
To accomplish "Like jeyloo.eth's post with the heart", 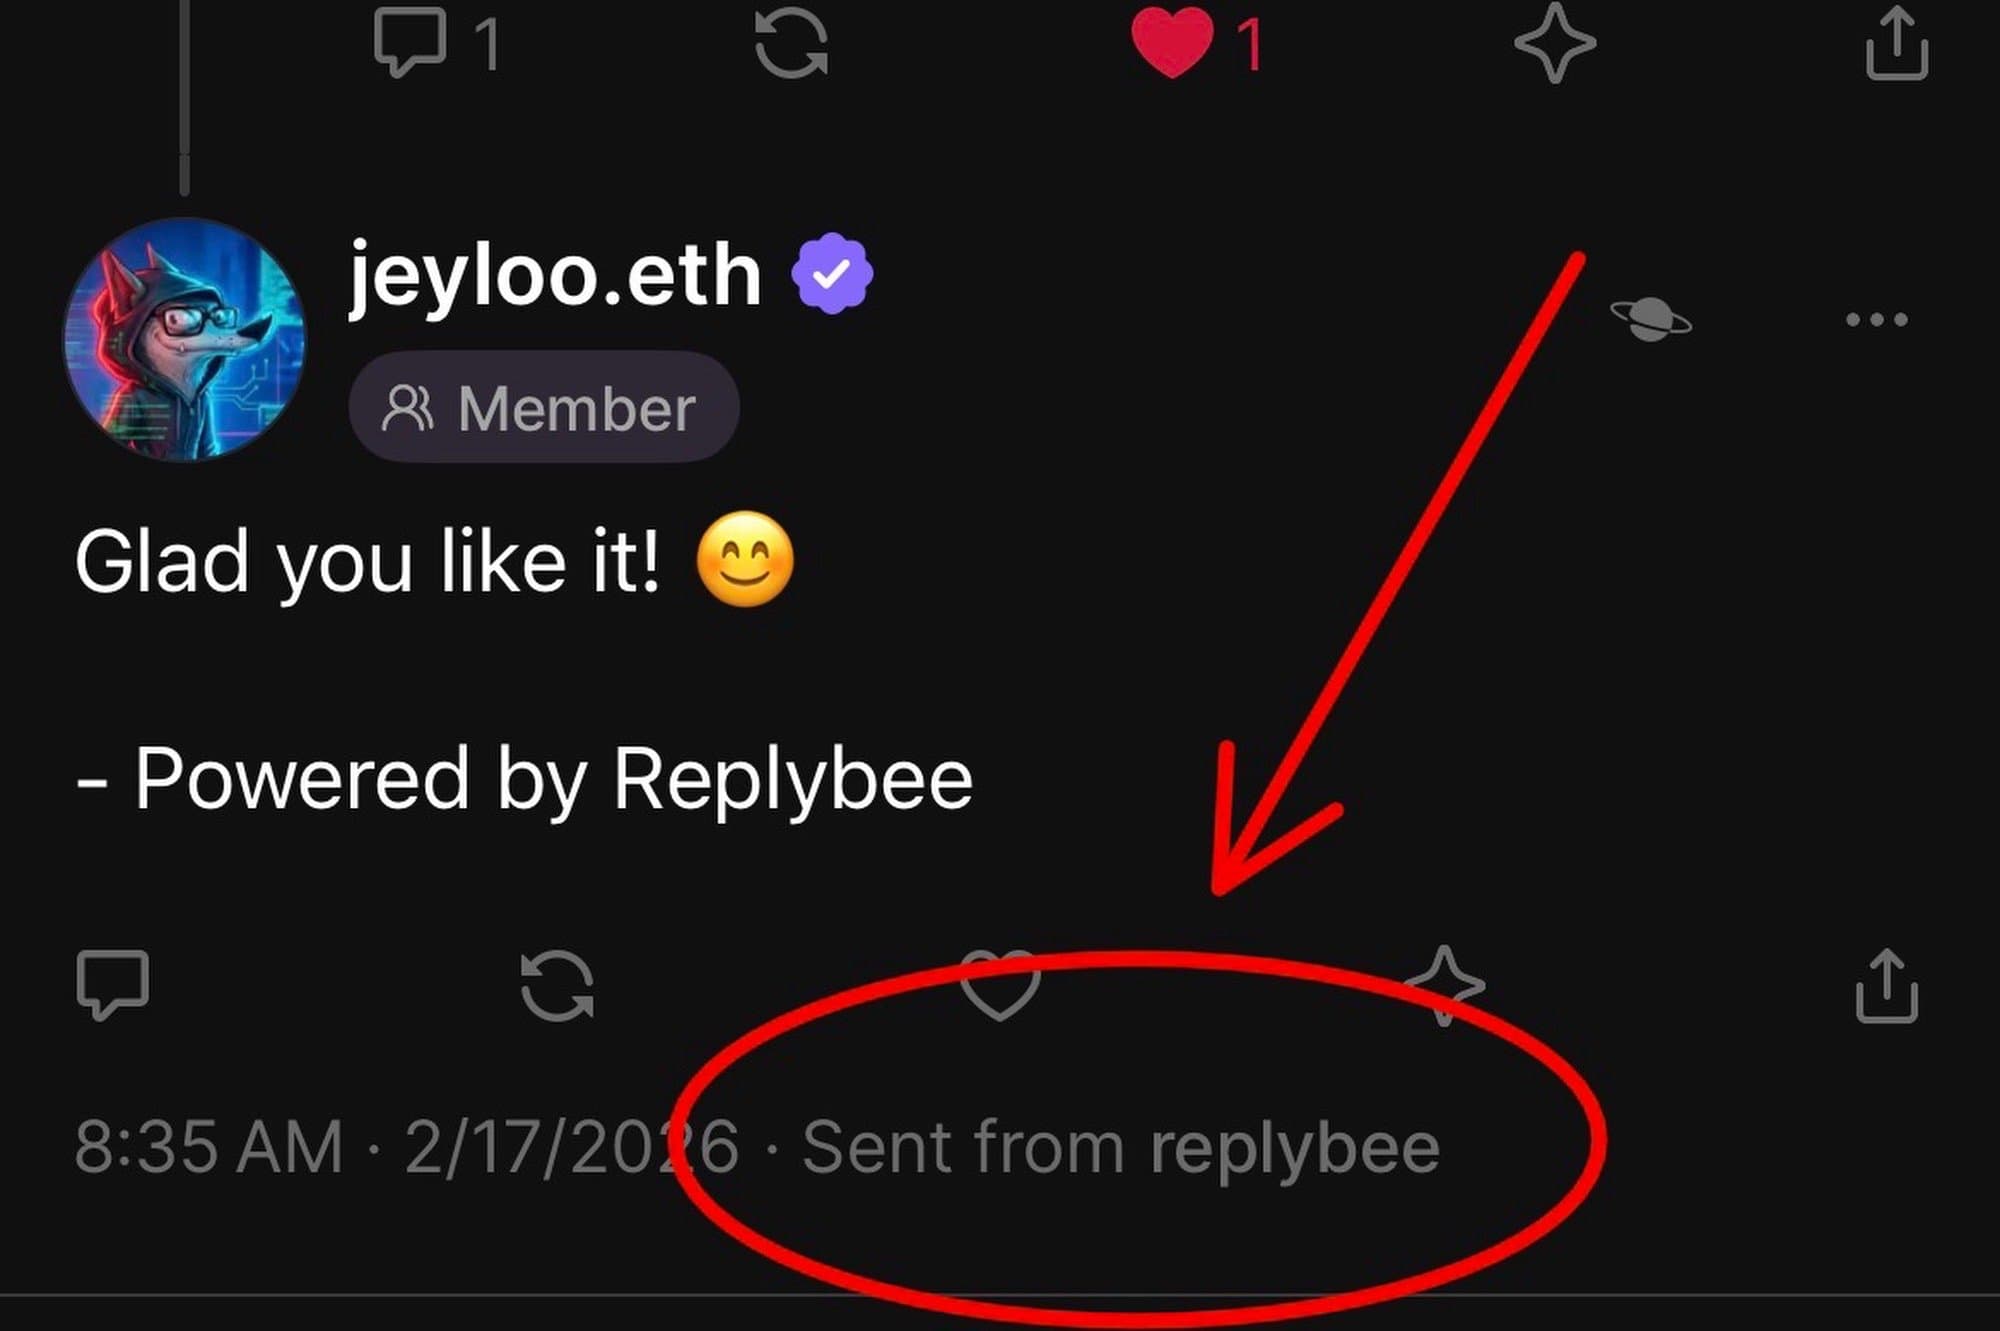I will (x=999, y=986).
